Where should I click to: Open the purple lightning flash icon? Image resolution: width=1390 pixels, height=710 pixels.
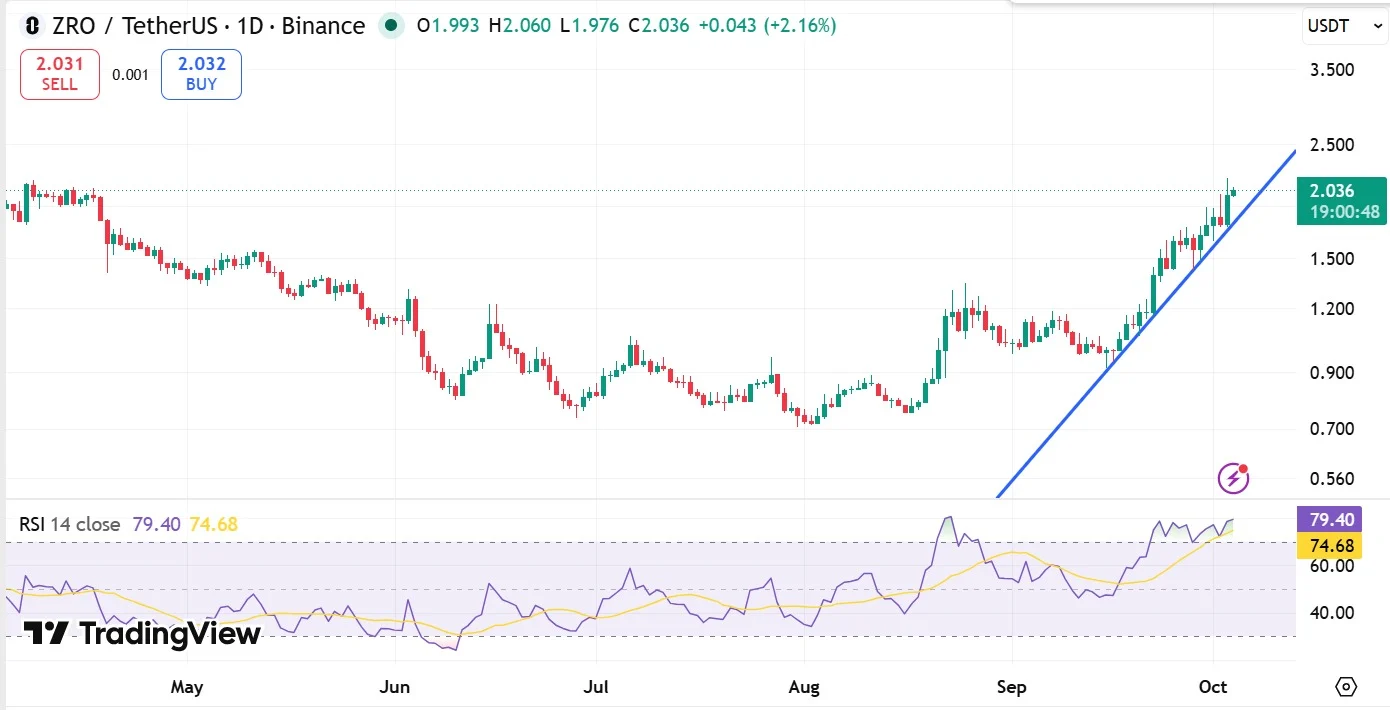[1233, 478]
